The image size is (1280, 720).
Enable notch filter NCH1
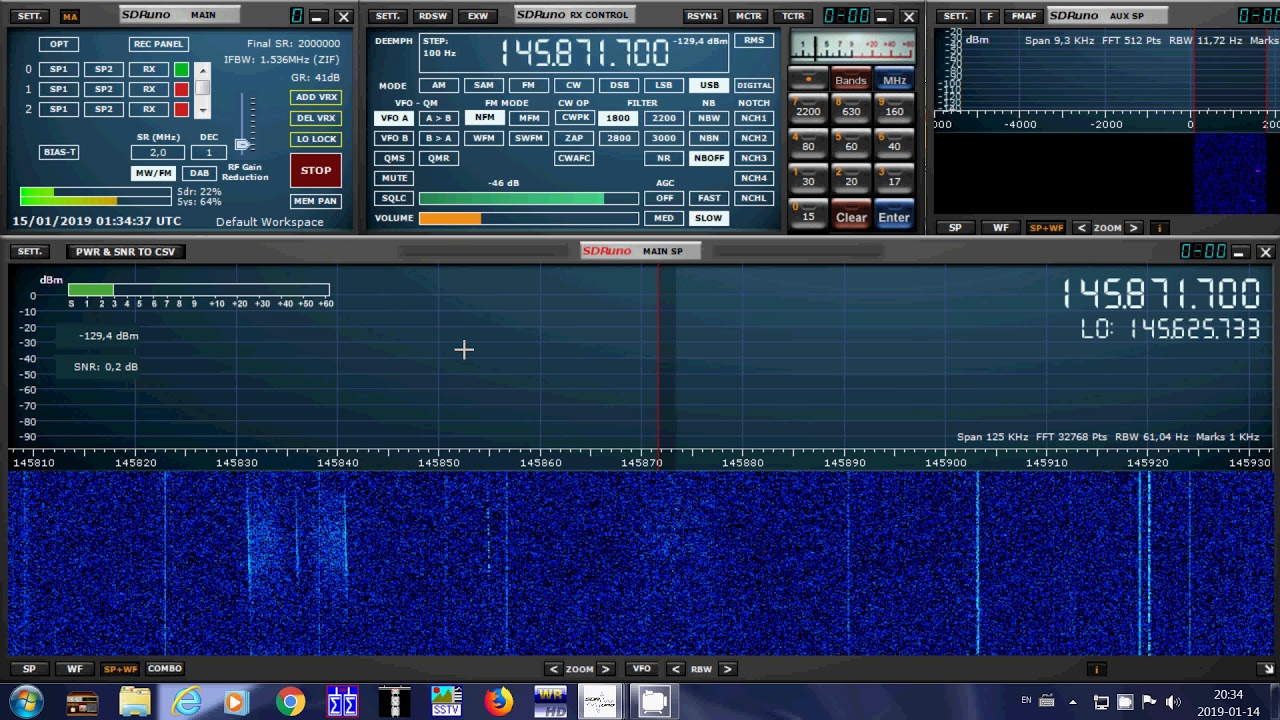point(753,118)
